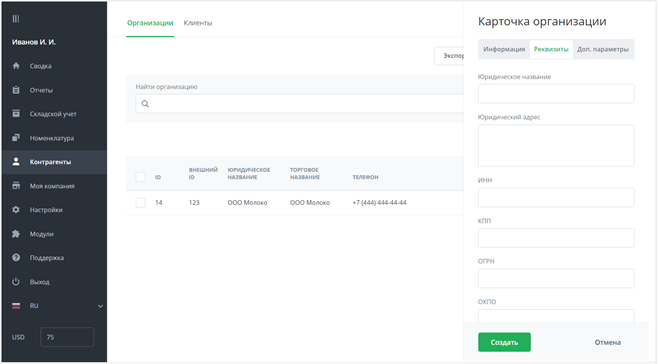Open Номенклатура section
This screenshot has width=658, height=364.
[x=53, y=138]
